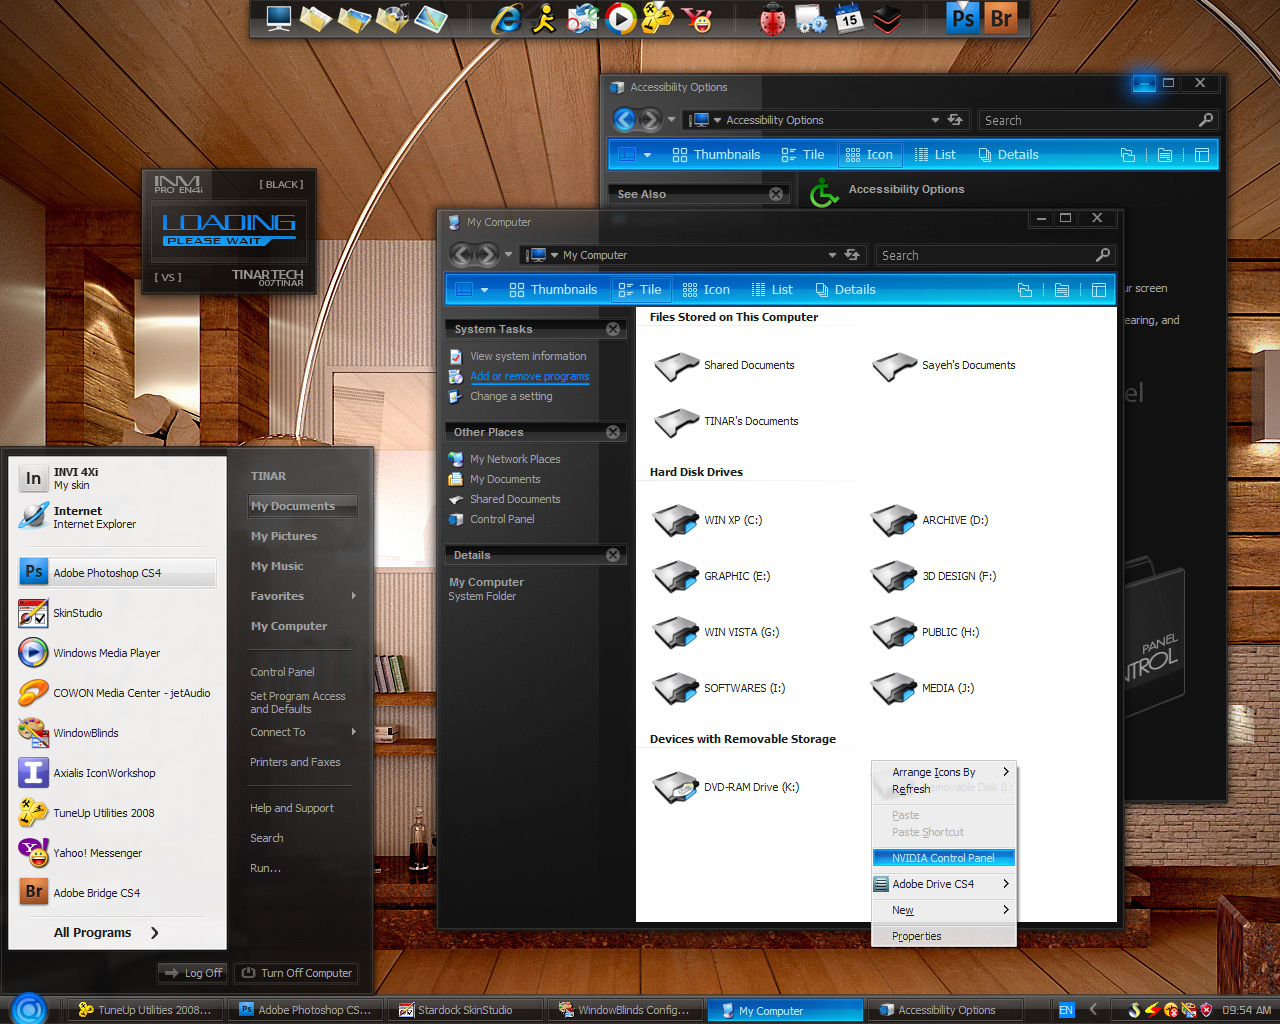Switch Accessibility Options window to List view
Screen dimensions: 1280x1024
pyautogui.click(x=935, y=155)
